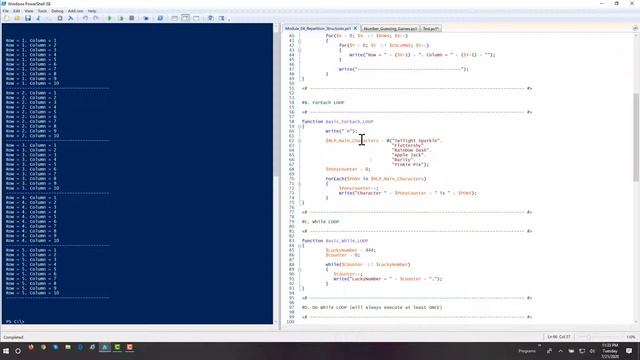Click the Redo arrow icon

(x=96, y=18)
